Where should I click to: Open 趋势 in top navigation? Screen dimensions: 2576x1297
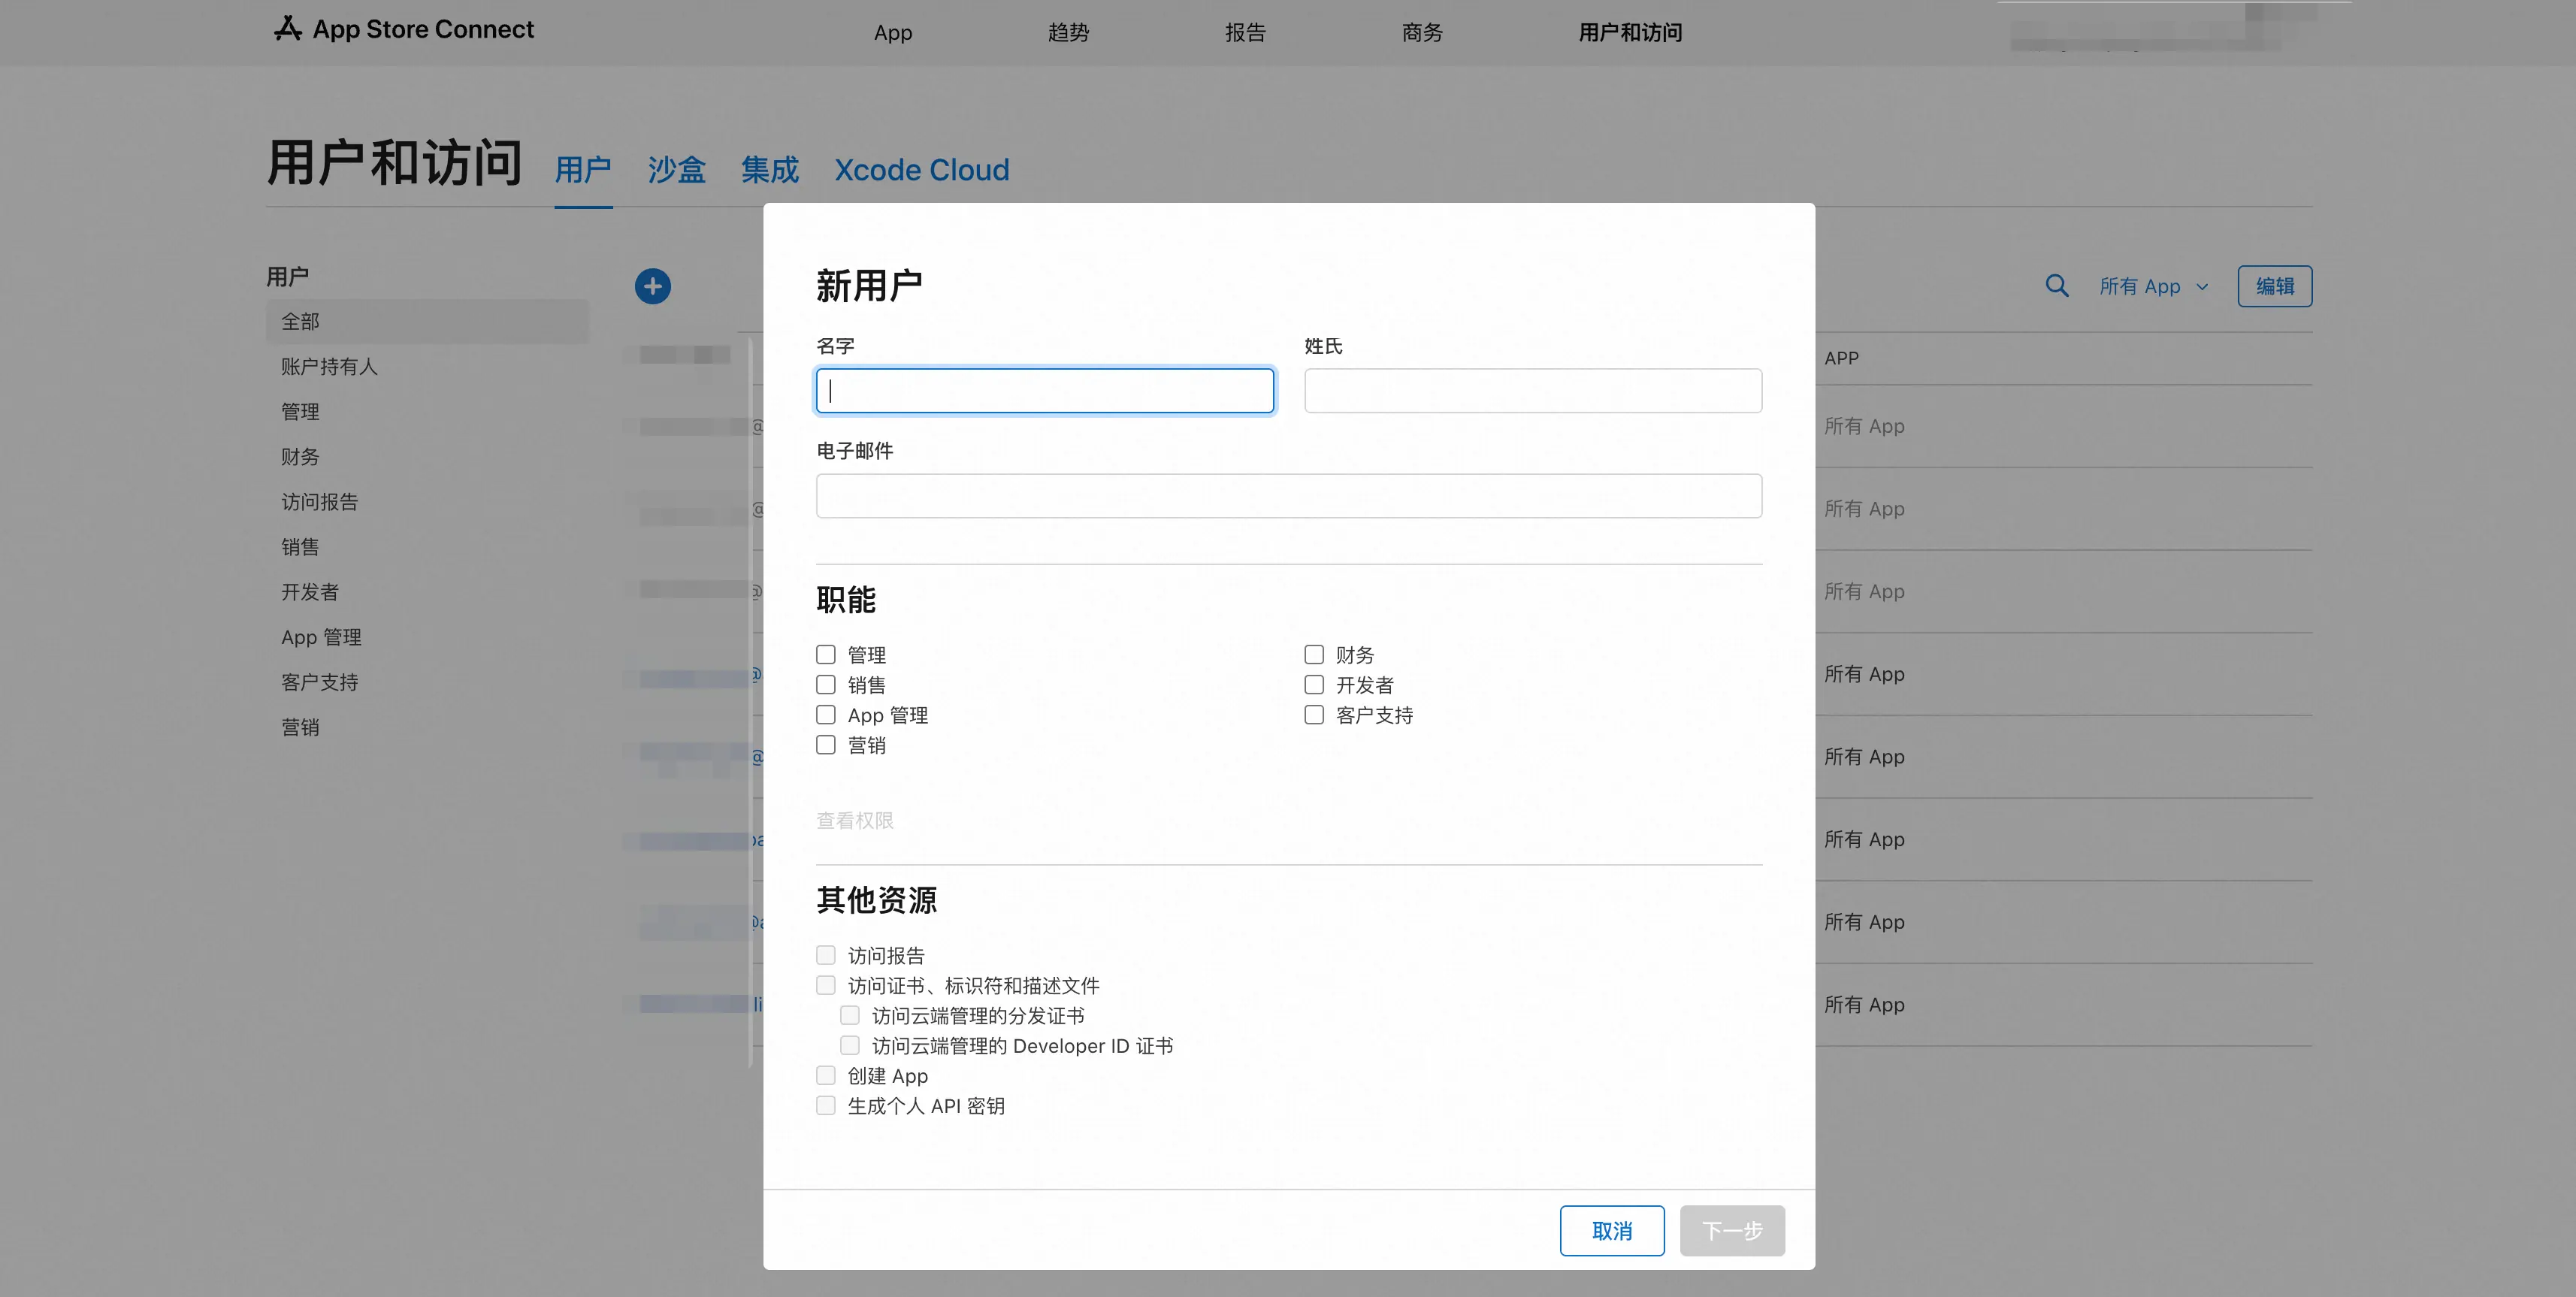(x=1068, y=33)
